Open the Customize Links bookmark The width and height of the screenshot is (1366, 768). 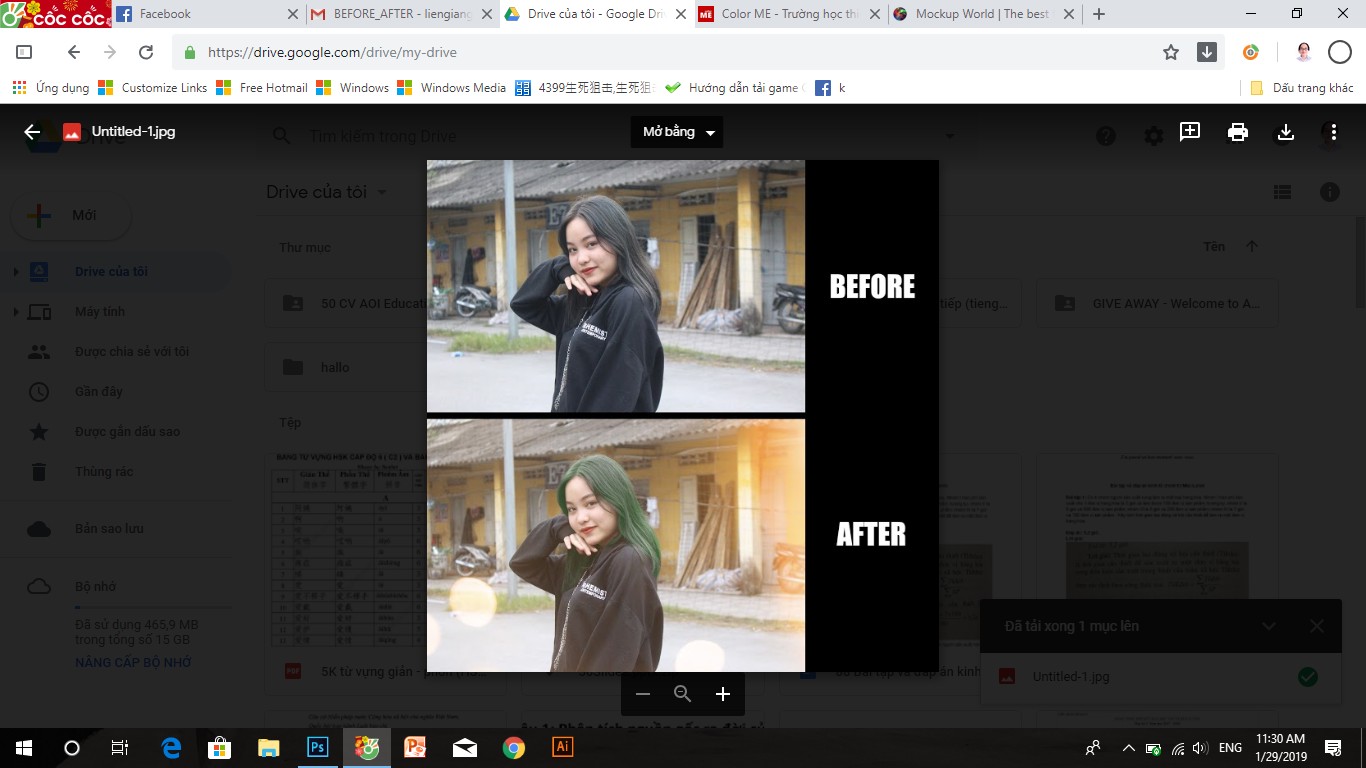(x=152, y=88)
